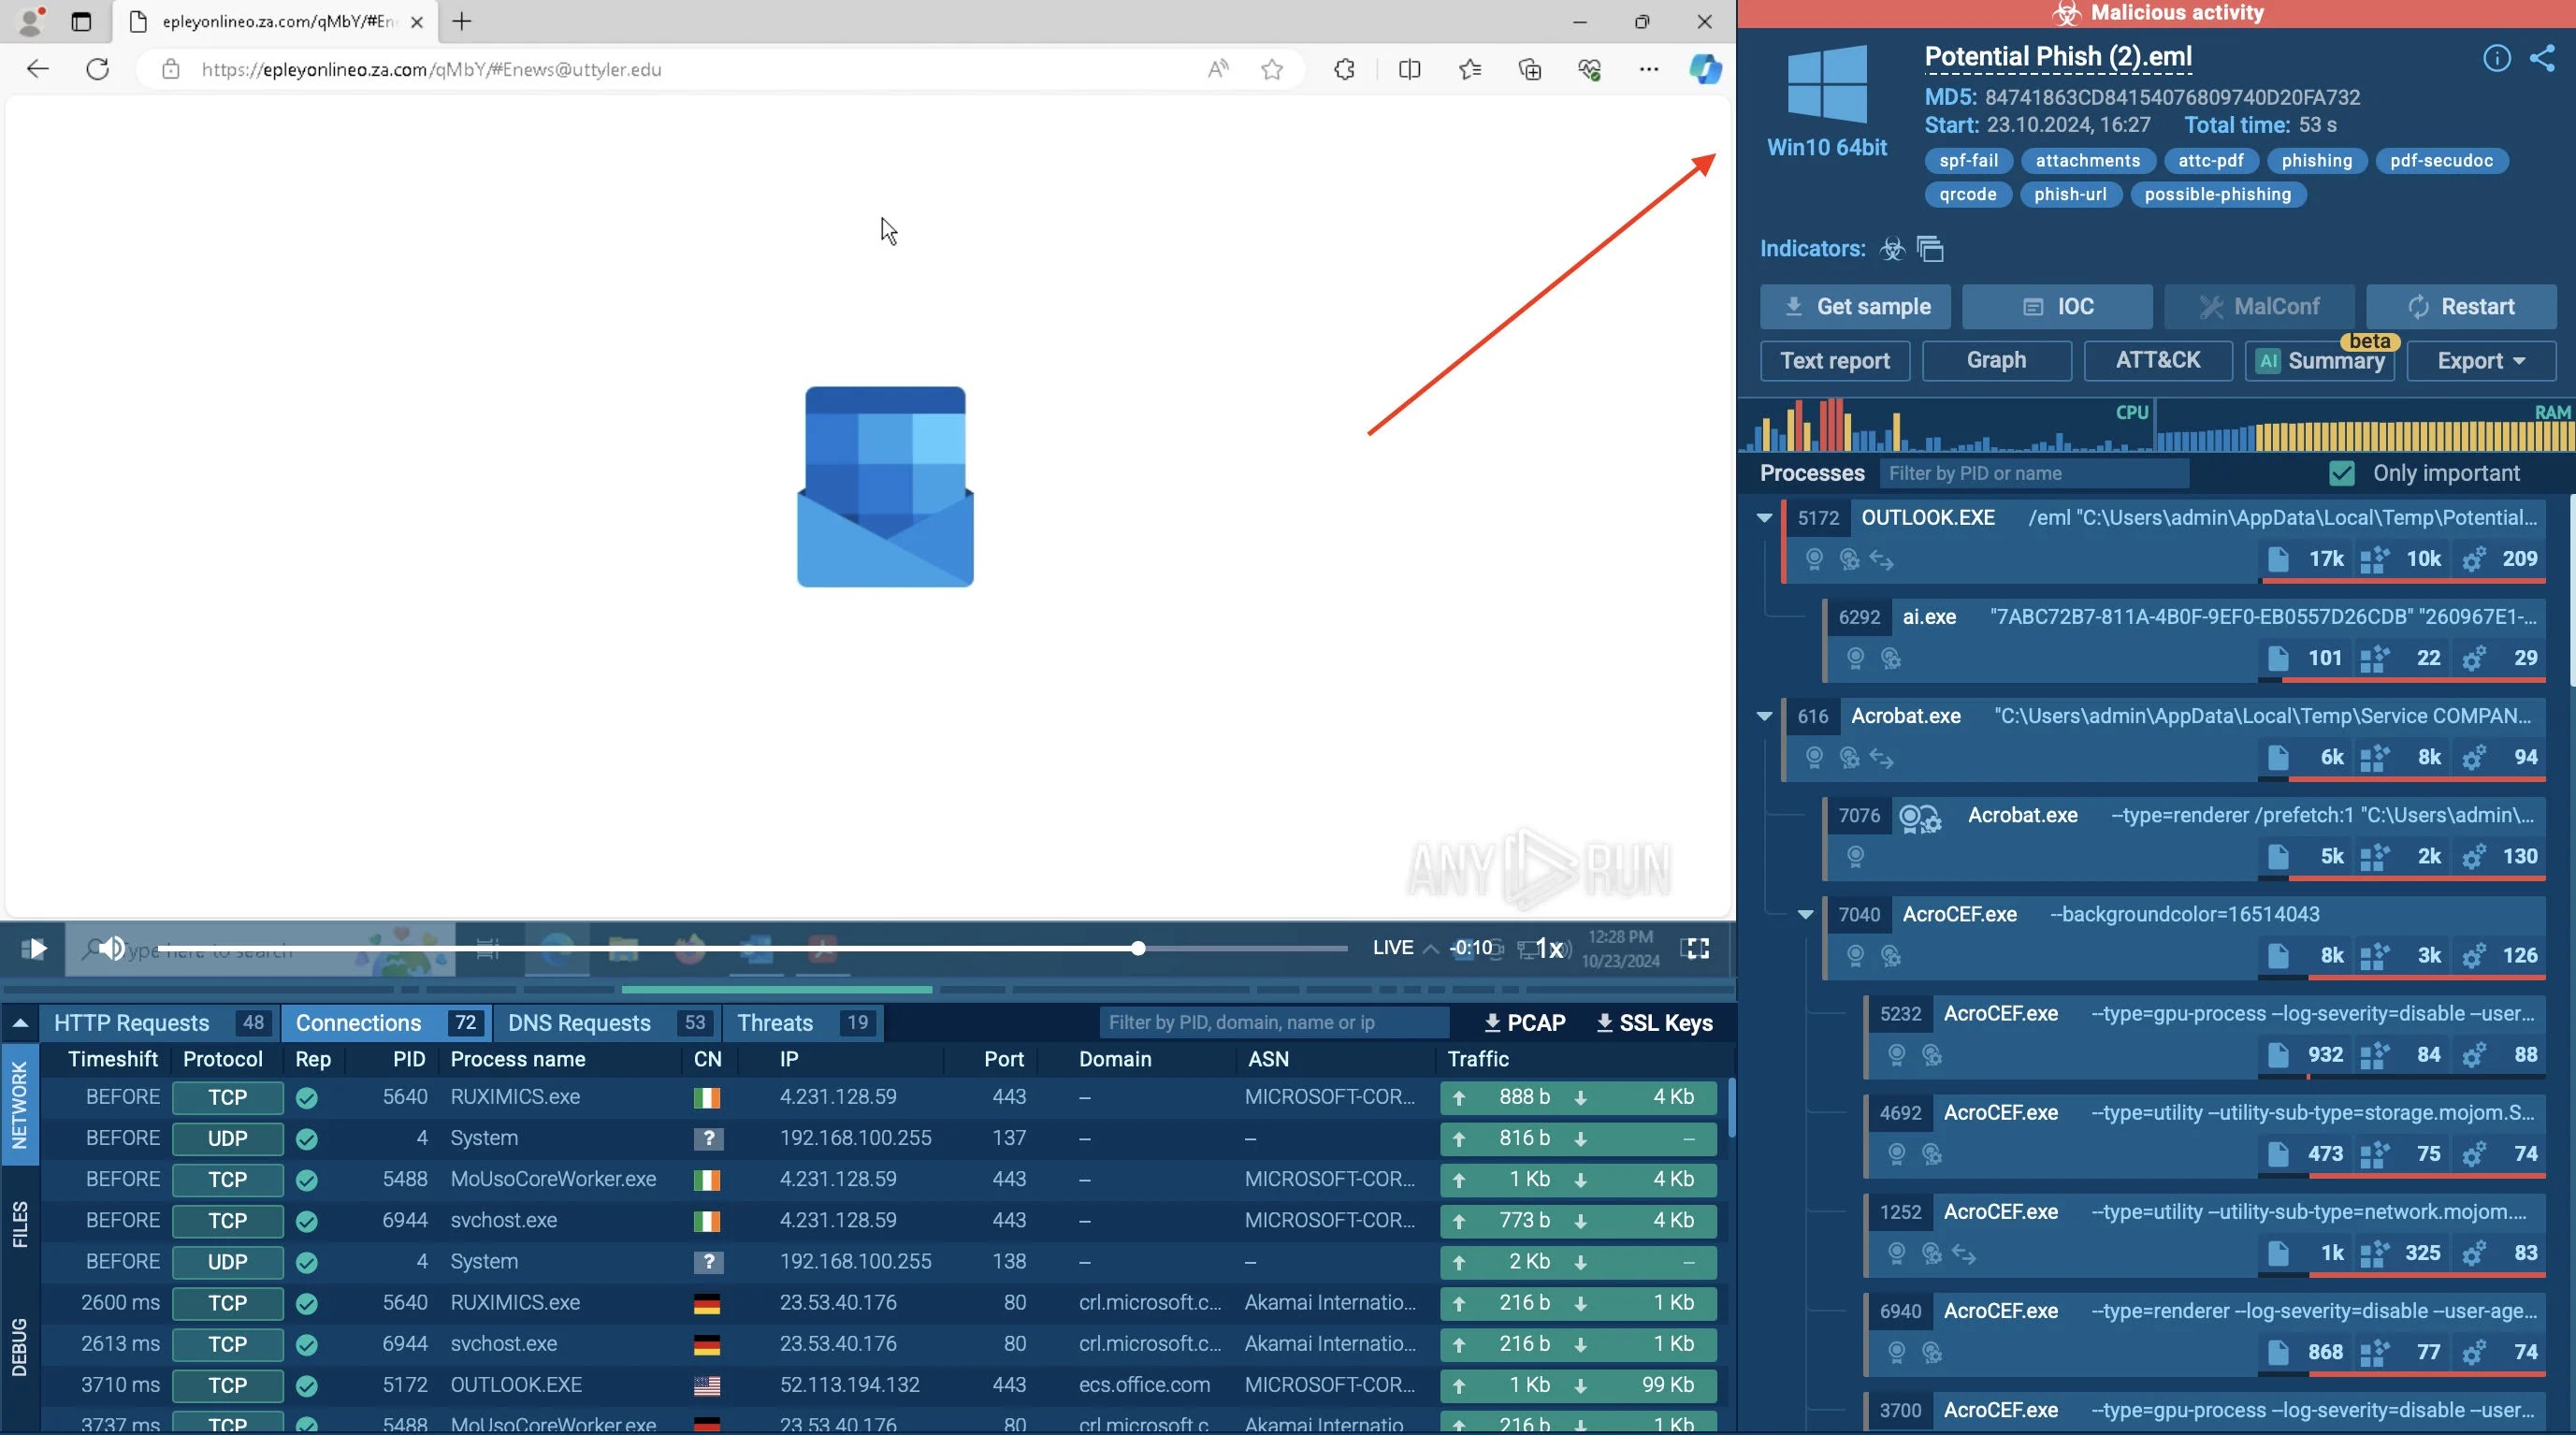
Task: Sort connections by Timeshift column
Action: coord(113,1059)
